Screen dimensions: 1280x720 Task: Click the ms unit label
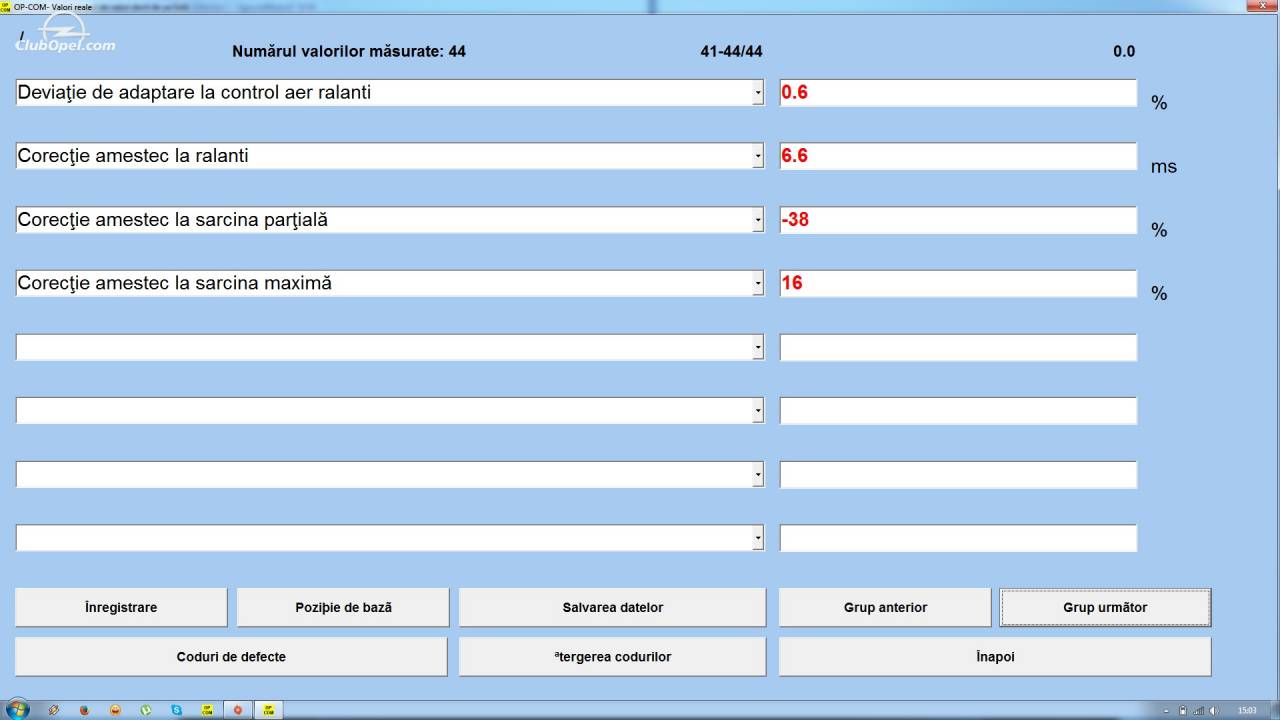1164,167
